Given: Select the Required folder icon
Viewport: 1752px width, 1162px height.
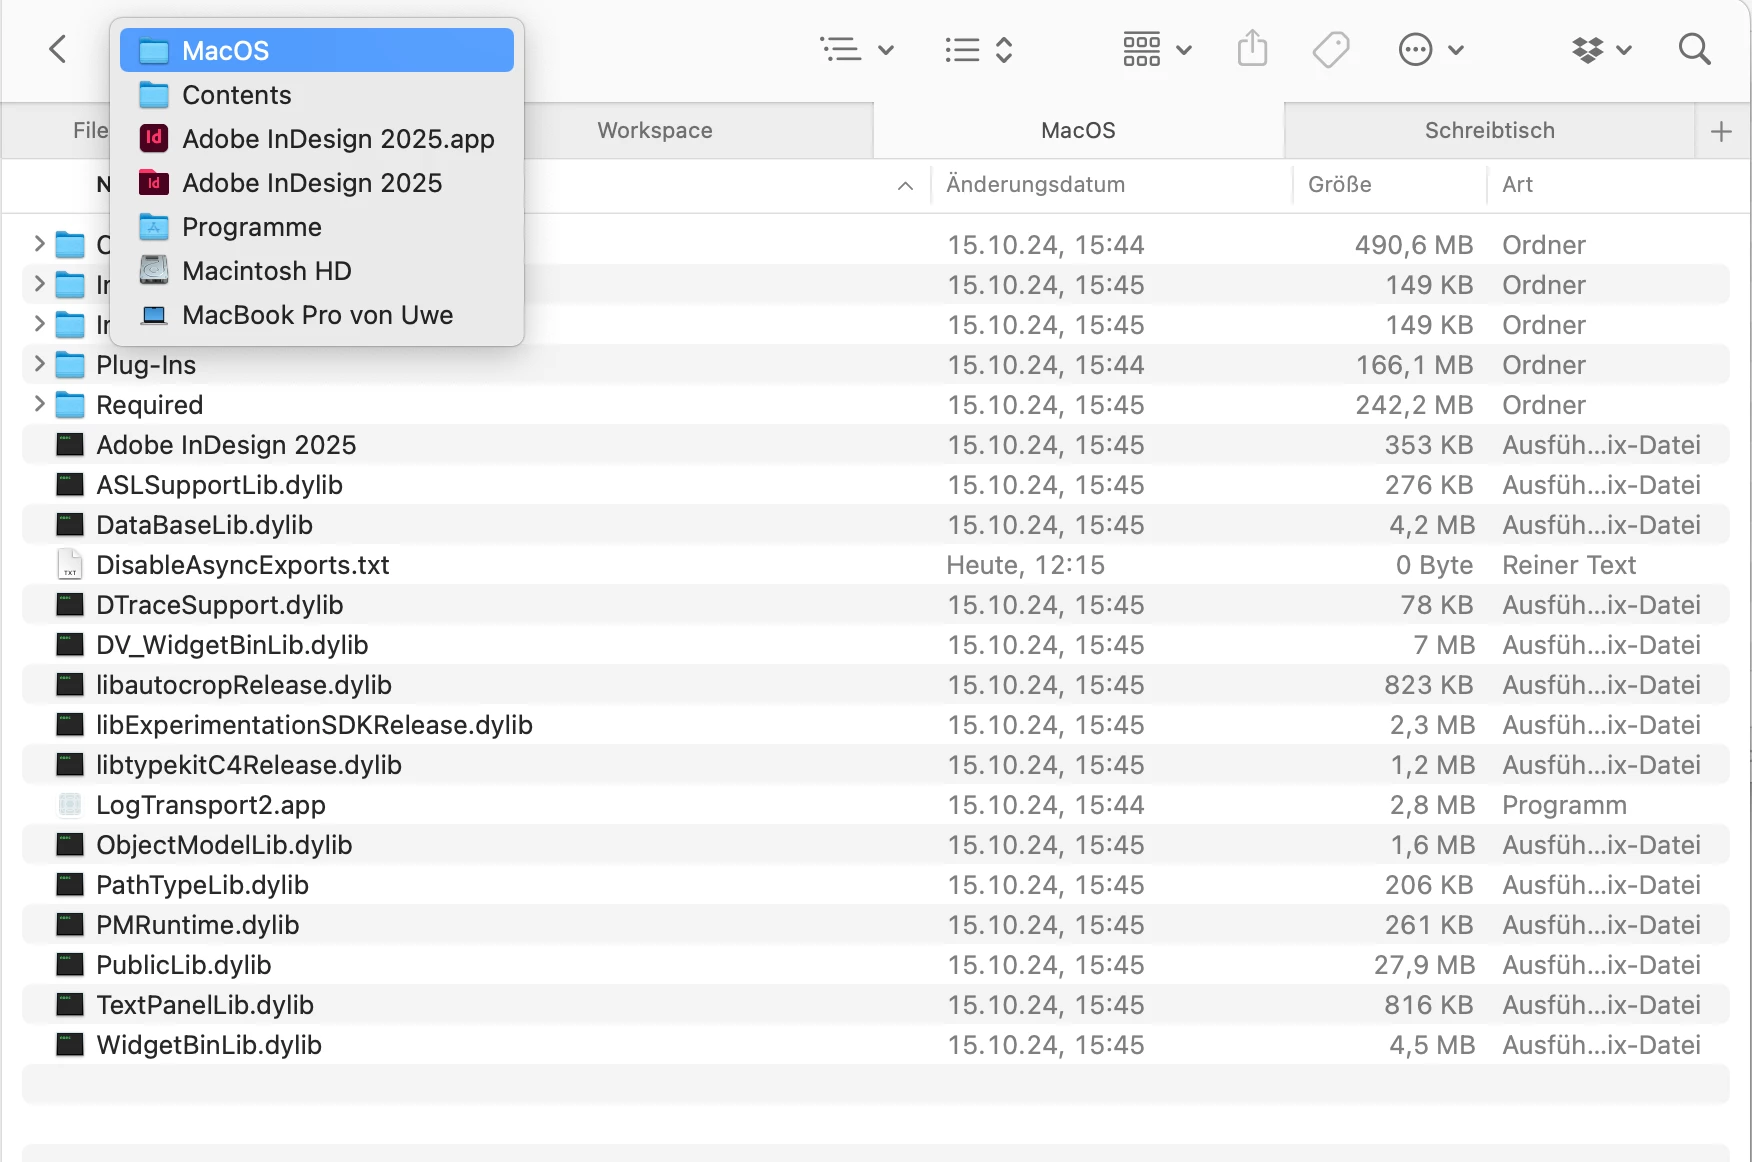Looking at the screenshot, I should click(70, 405).
